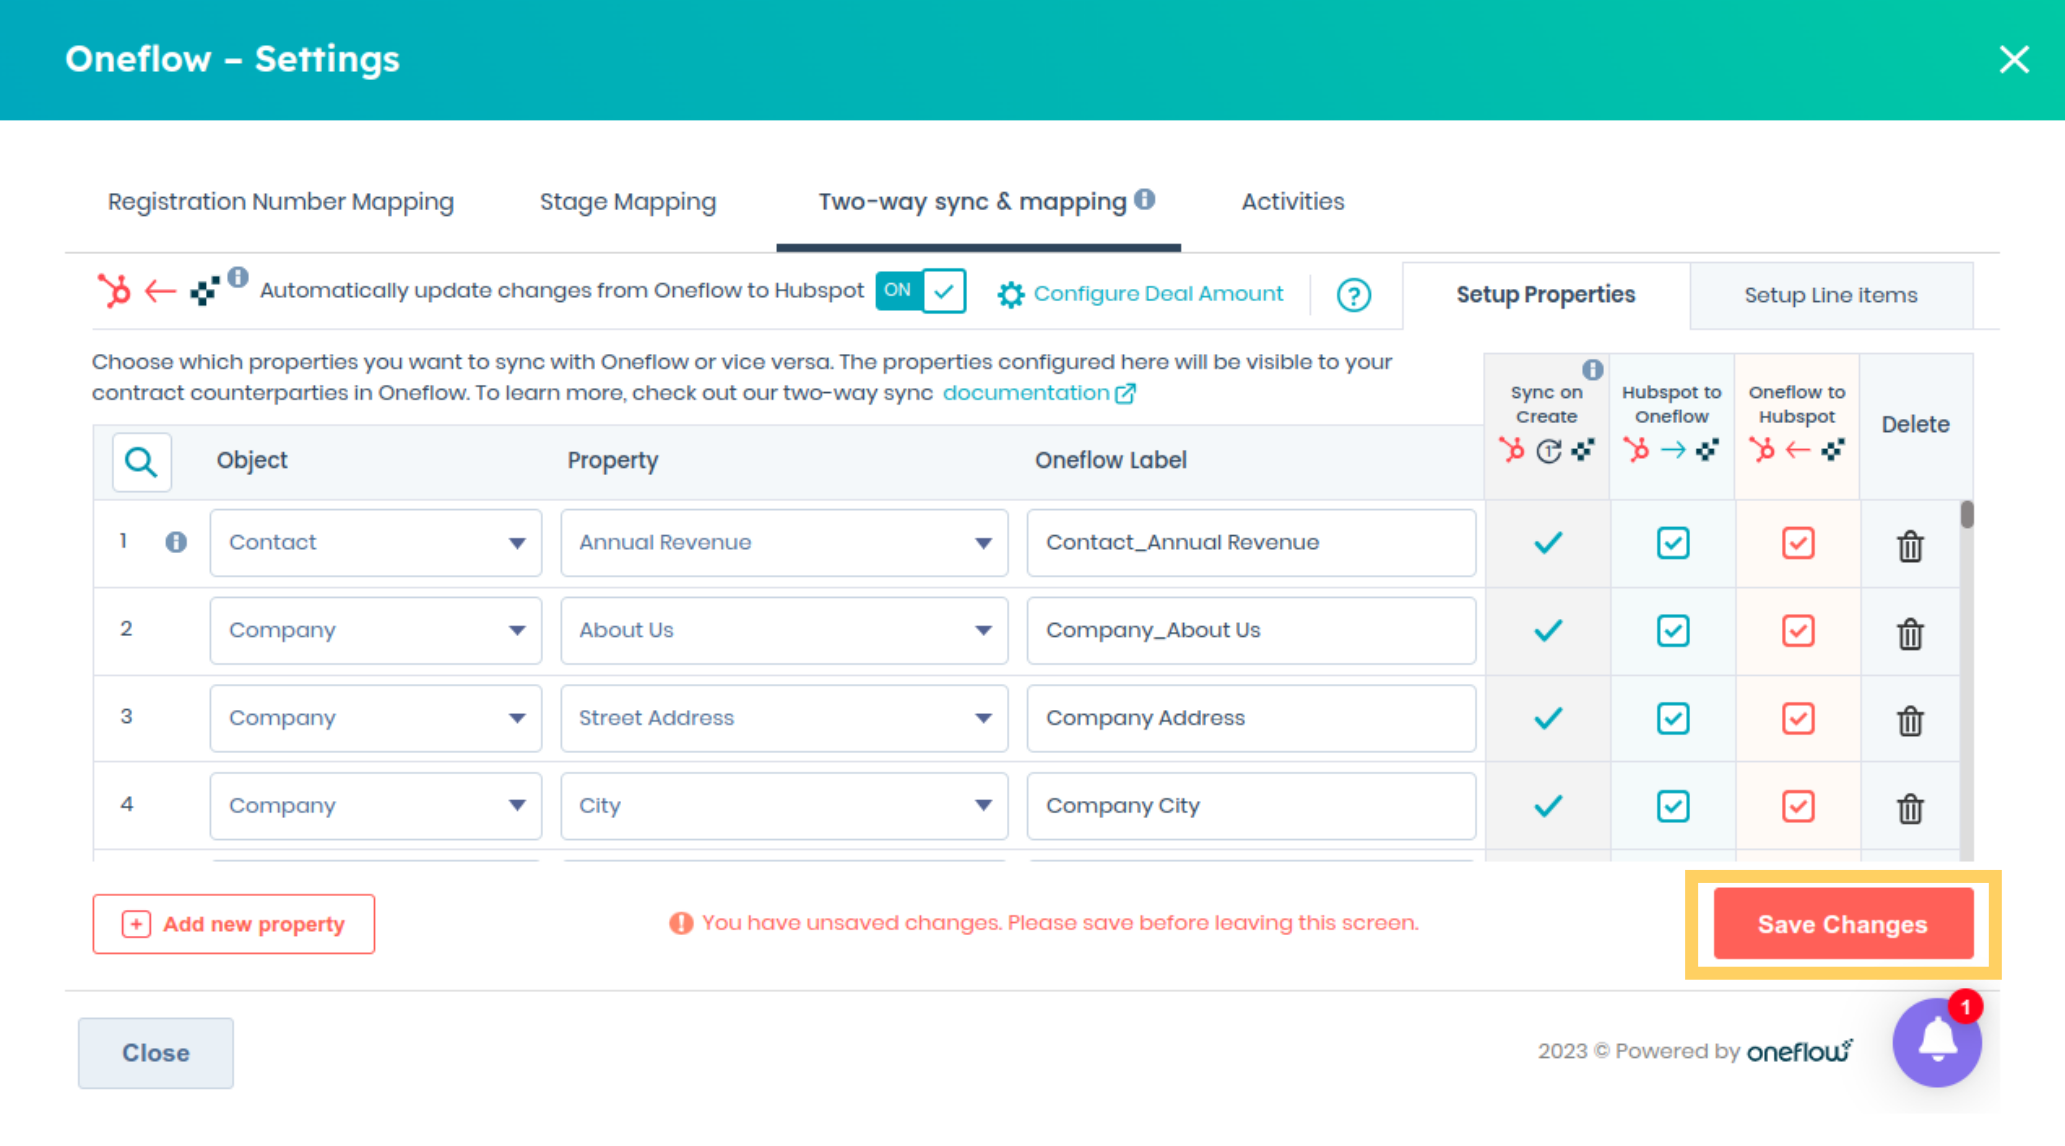Toggle Hubspot to Oneflow for About Us
This screenshot has width=2065, height=1146.
coord(1673,631)
